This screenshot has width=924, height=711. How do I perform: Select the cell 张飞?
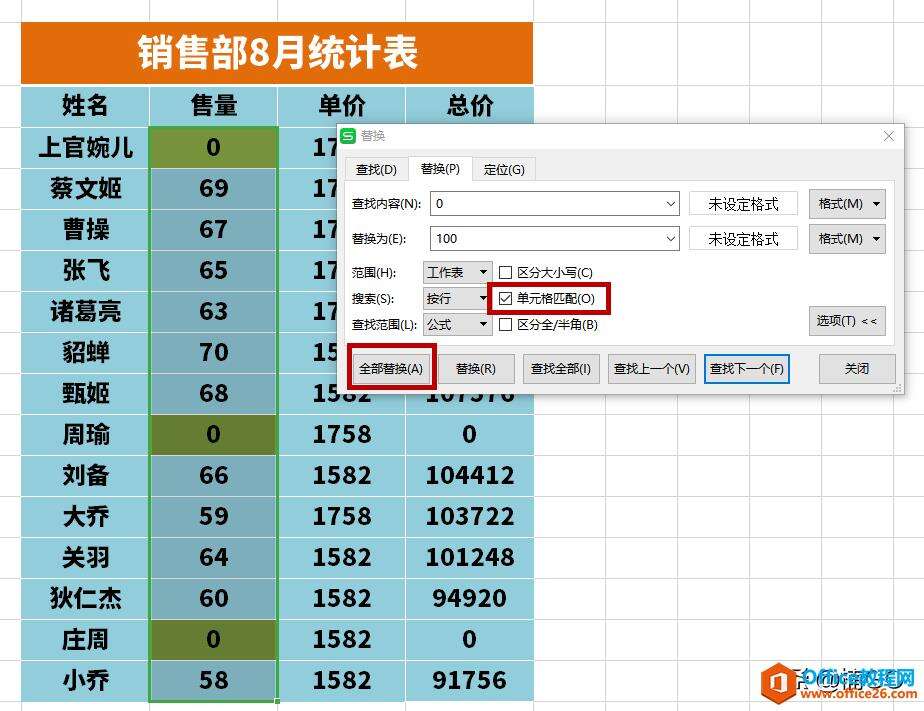pyautogui.click(x=85, y=270)
